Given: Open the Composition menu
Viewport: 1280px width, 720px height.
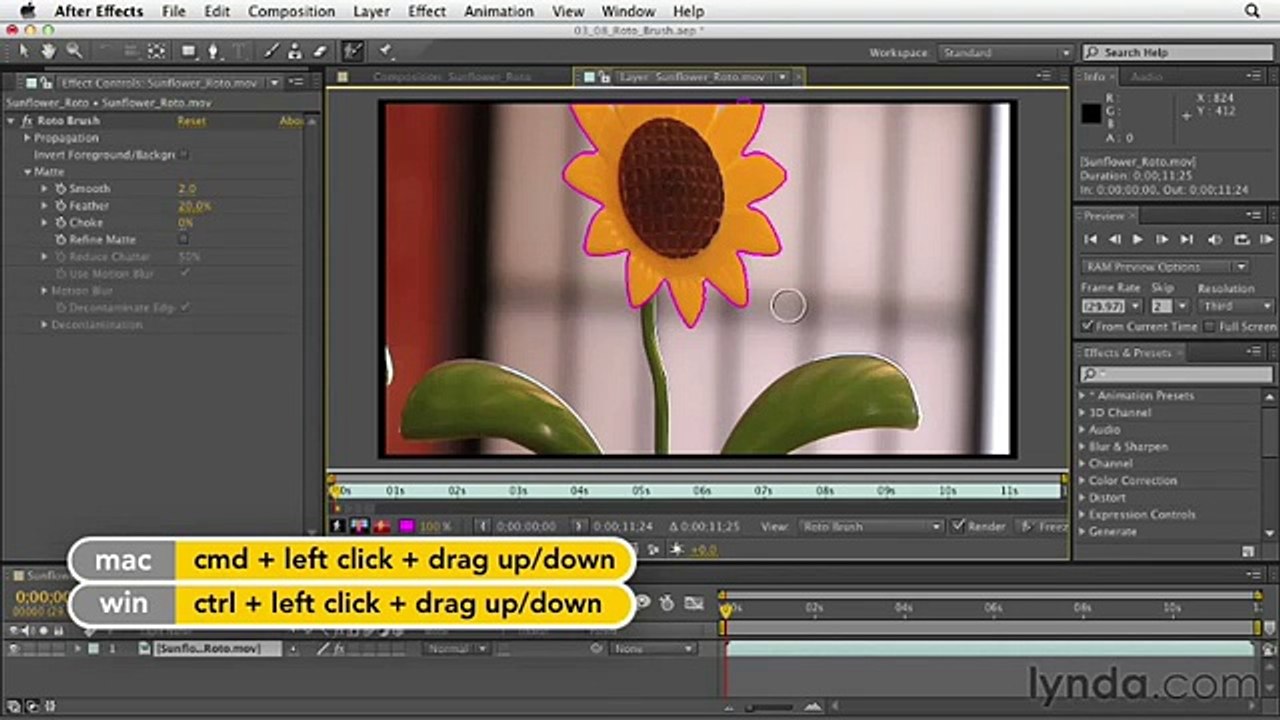Looking at the screenshot, I should tap(291, 11).
